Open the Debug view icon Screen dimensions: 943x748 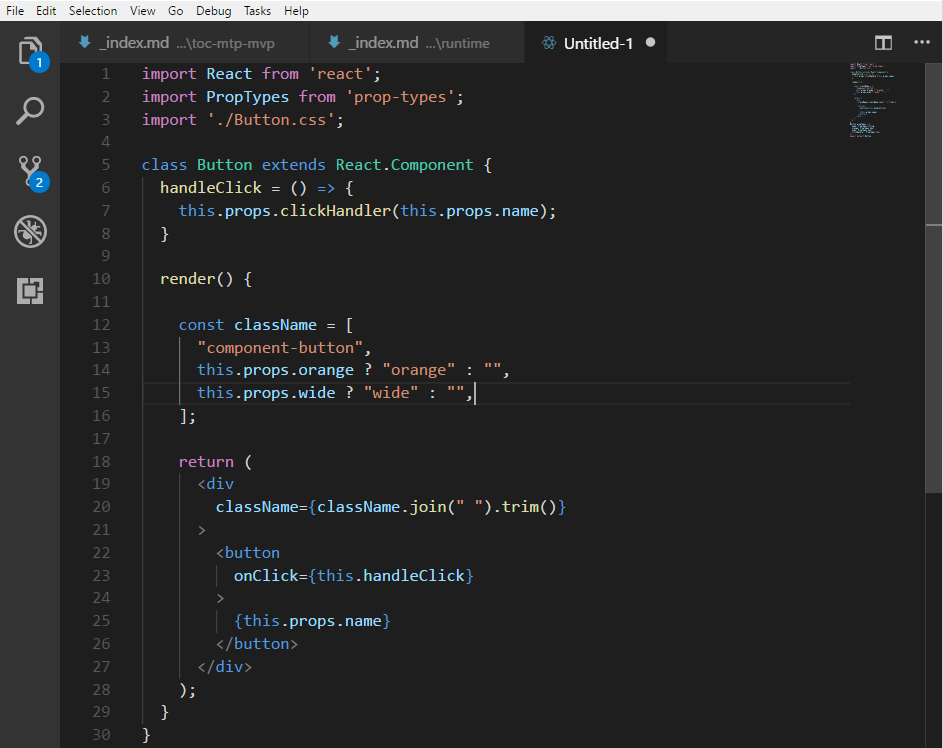click(x=30, y=232)
